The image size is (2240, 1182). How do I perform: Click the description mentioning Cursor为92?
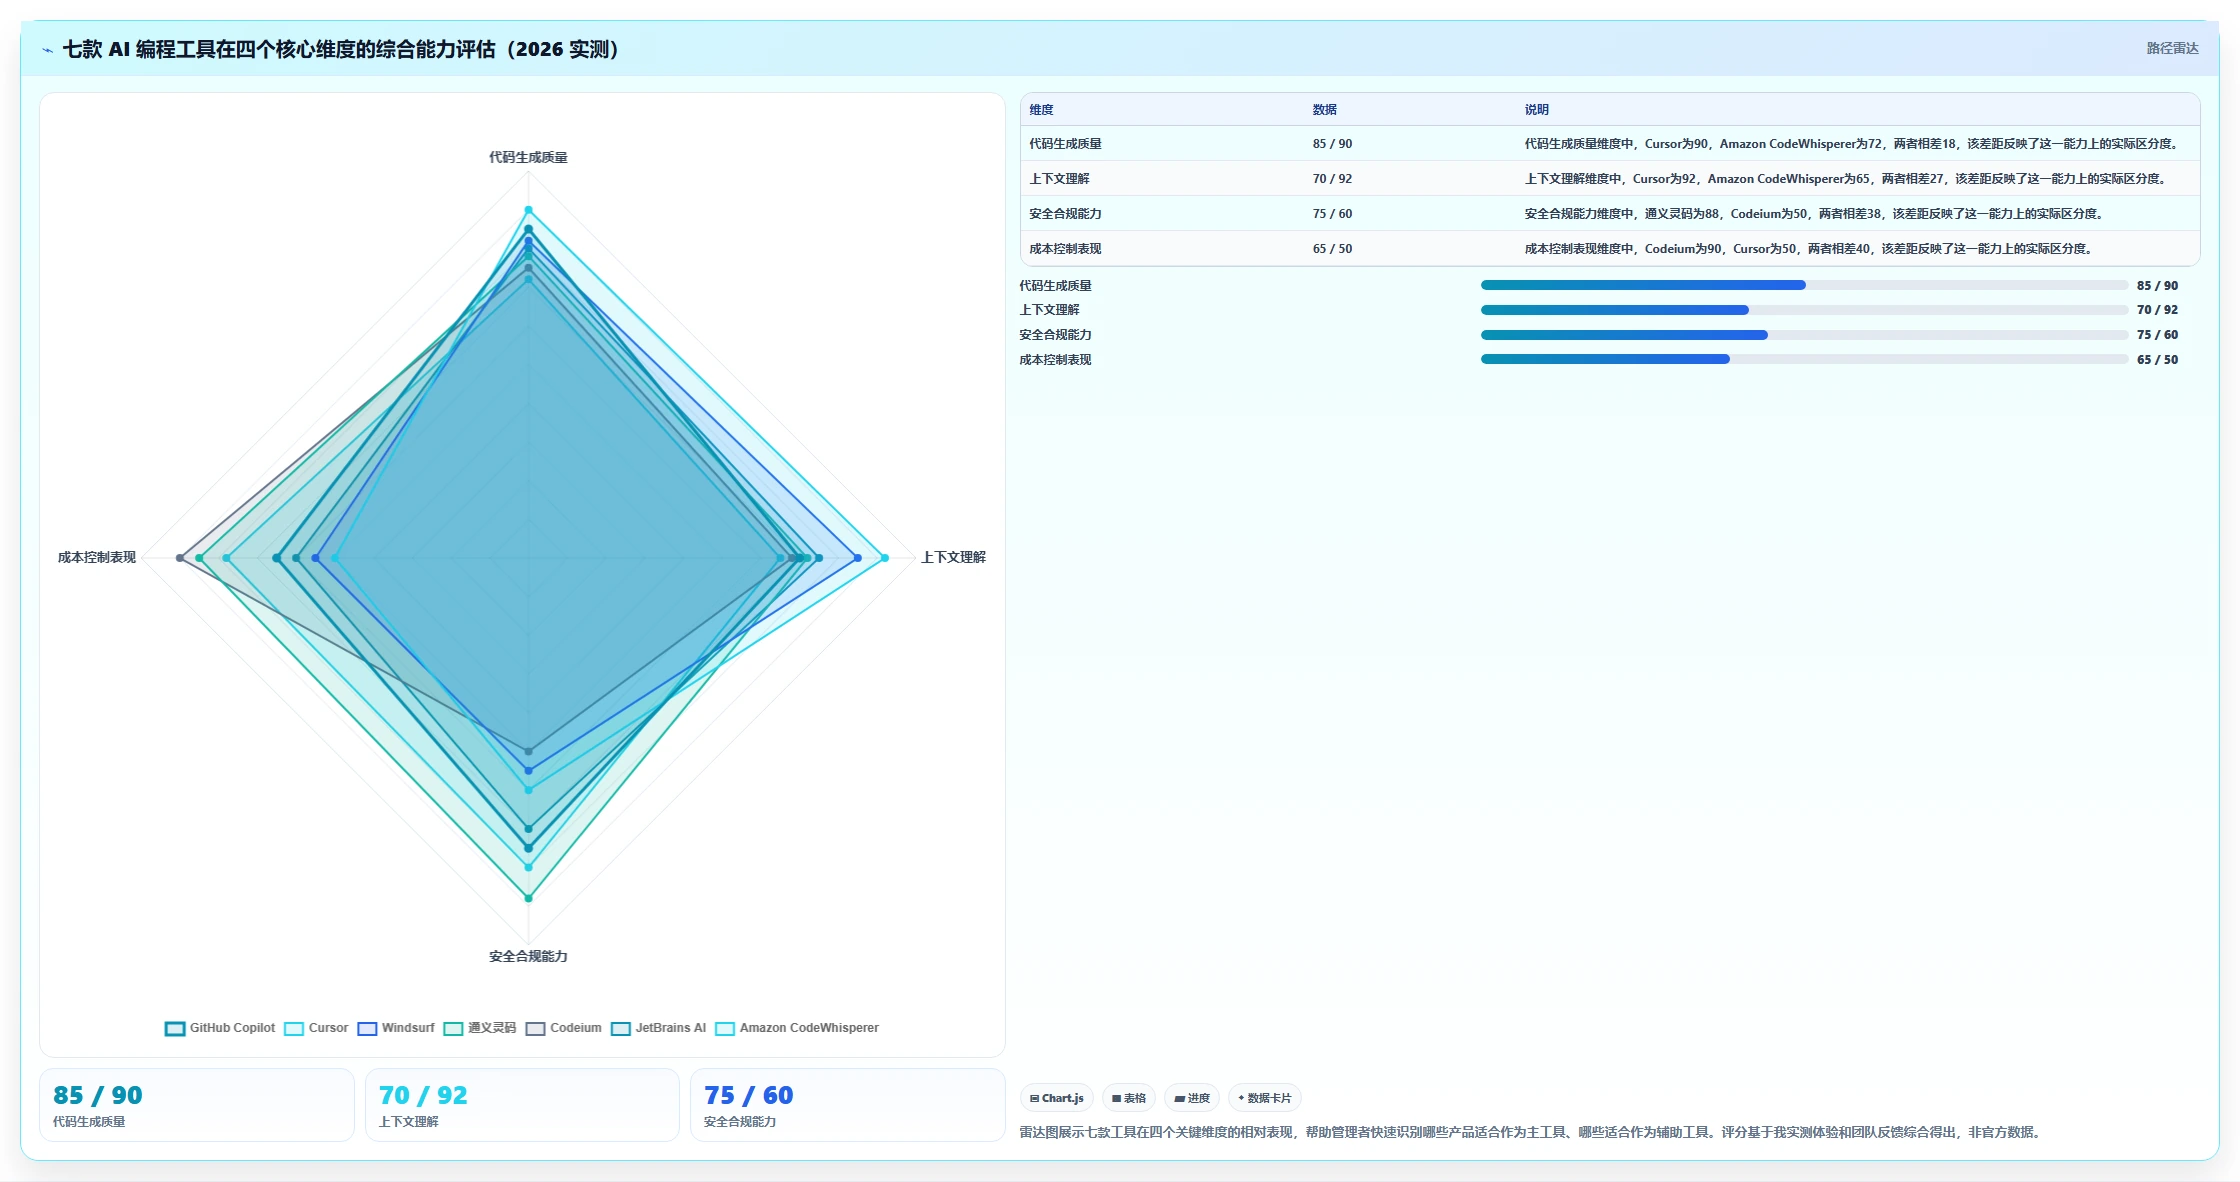pyautogui.click(x=1847, y=179)
